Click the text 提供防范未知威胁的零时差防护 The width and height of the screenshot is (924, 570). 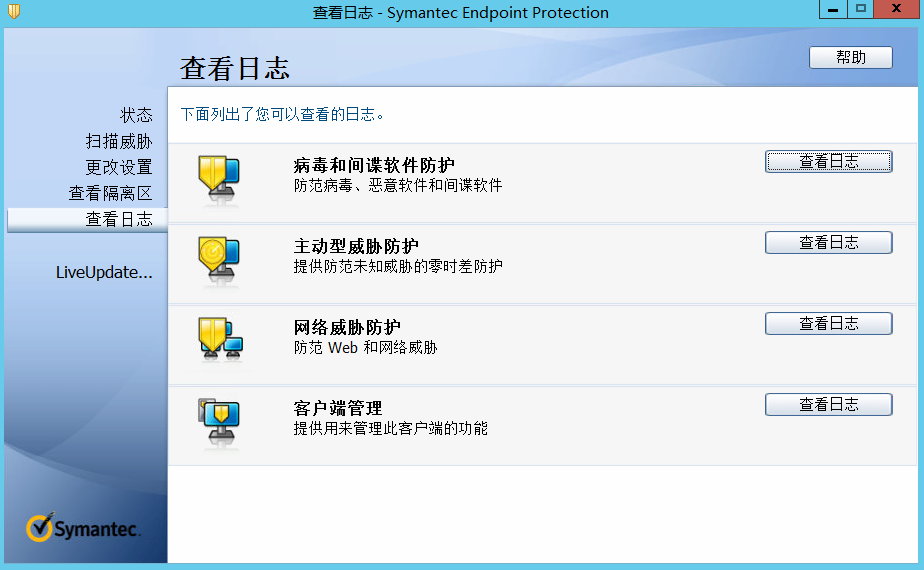(398, 266)
